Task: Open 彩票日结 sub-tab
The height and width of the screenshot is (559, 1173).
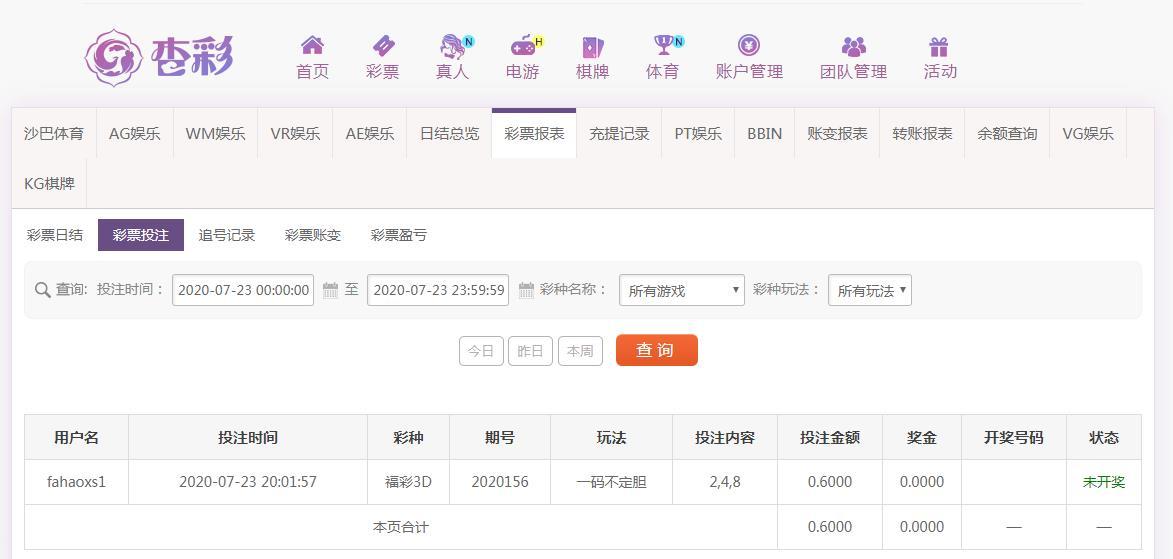Action: coord(55,235)
